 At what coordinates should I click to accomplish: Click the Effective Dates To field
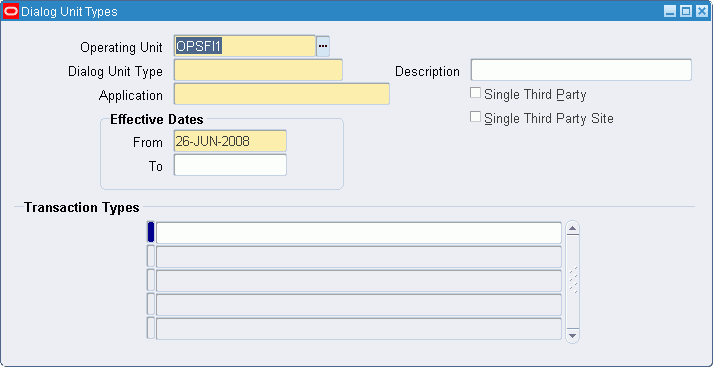(x=231, y=165)
